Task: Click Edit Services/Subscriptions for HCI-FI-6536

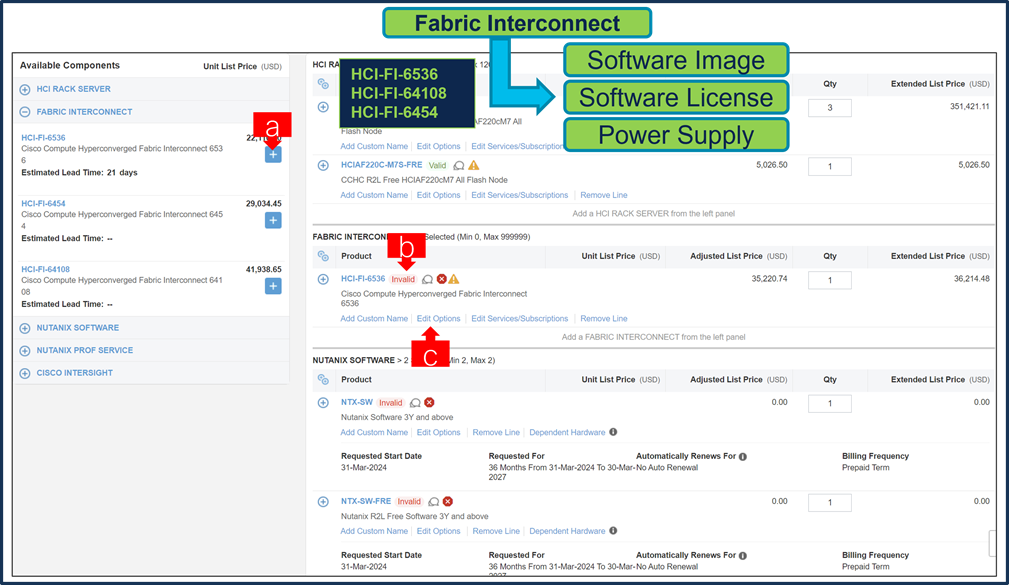Action: coord(519,319)
